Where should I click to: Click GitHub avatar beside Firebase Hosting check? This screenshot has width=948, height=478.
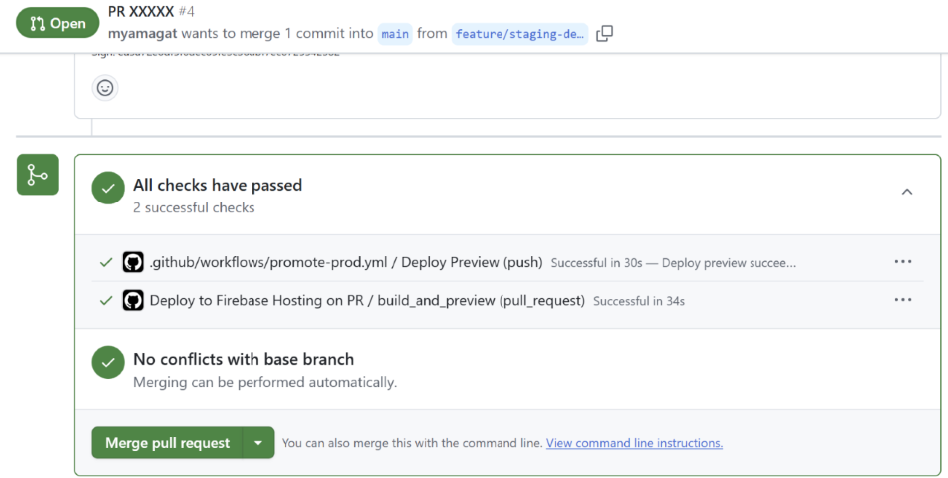click(133, 300)
